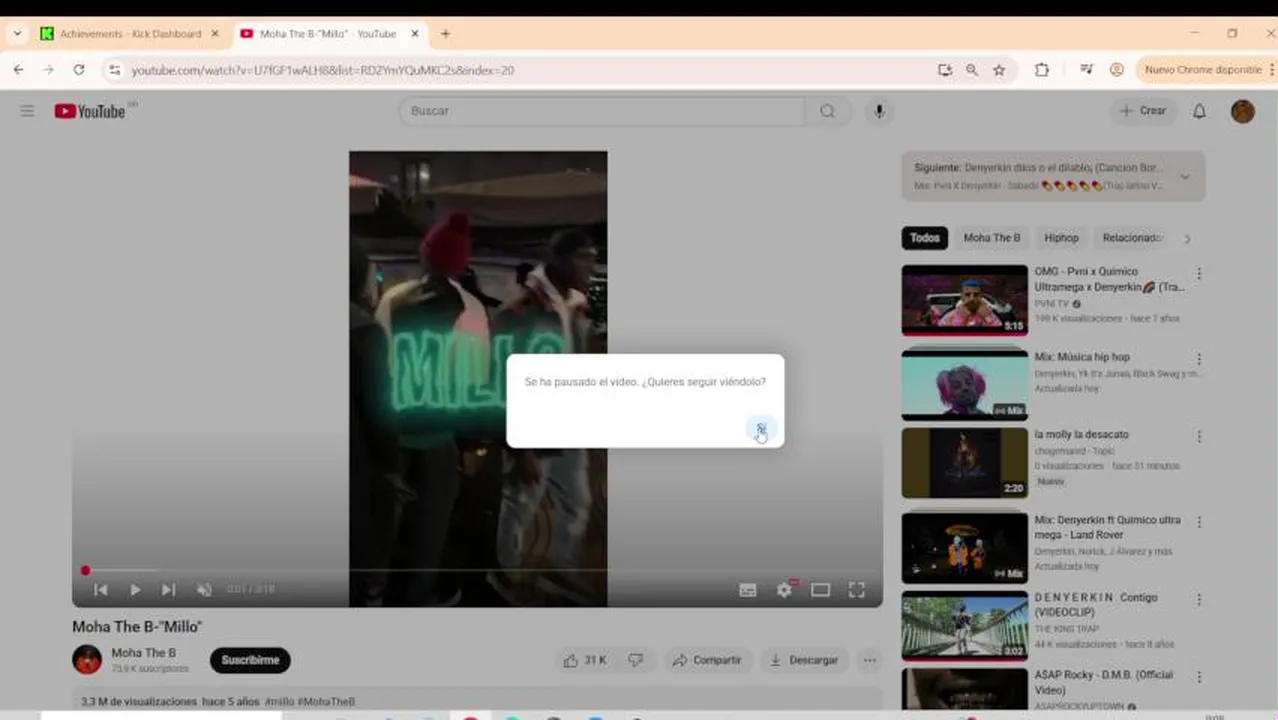Go back with the browser back arrow
This screenshot has width=1278, height=720.
[19, 70]
